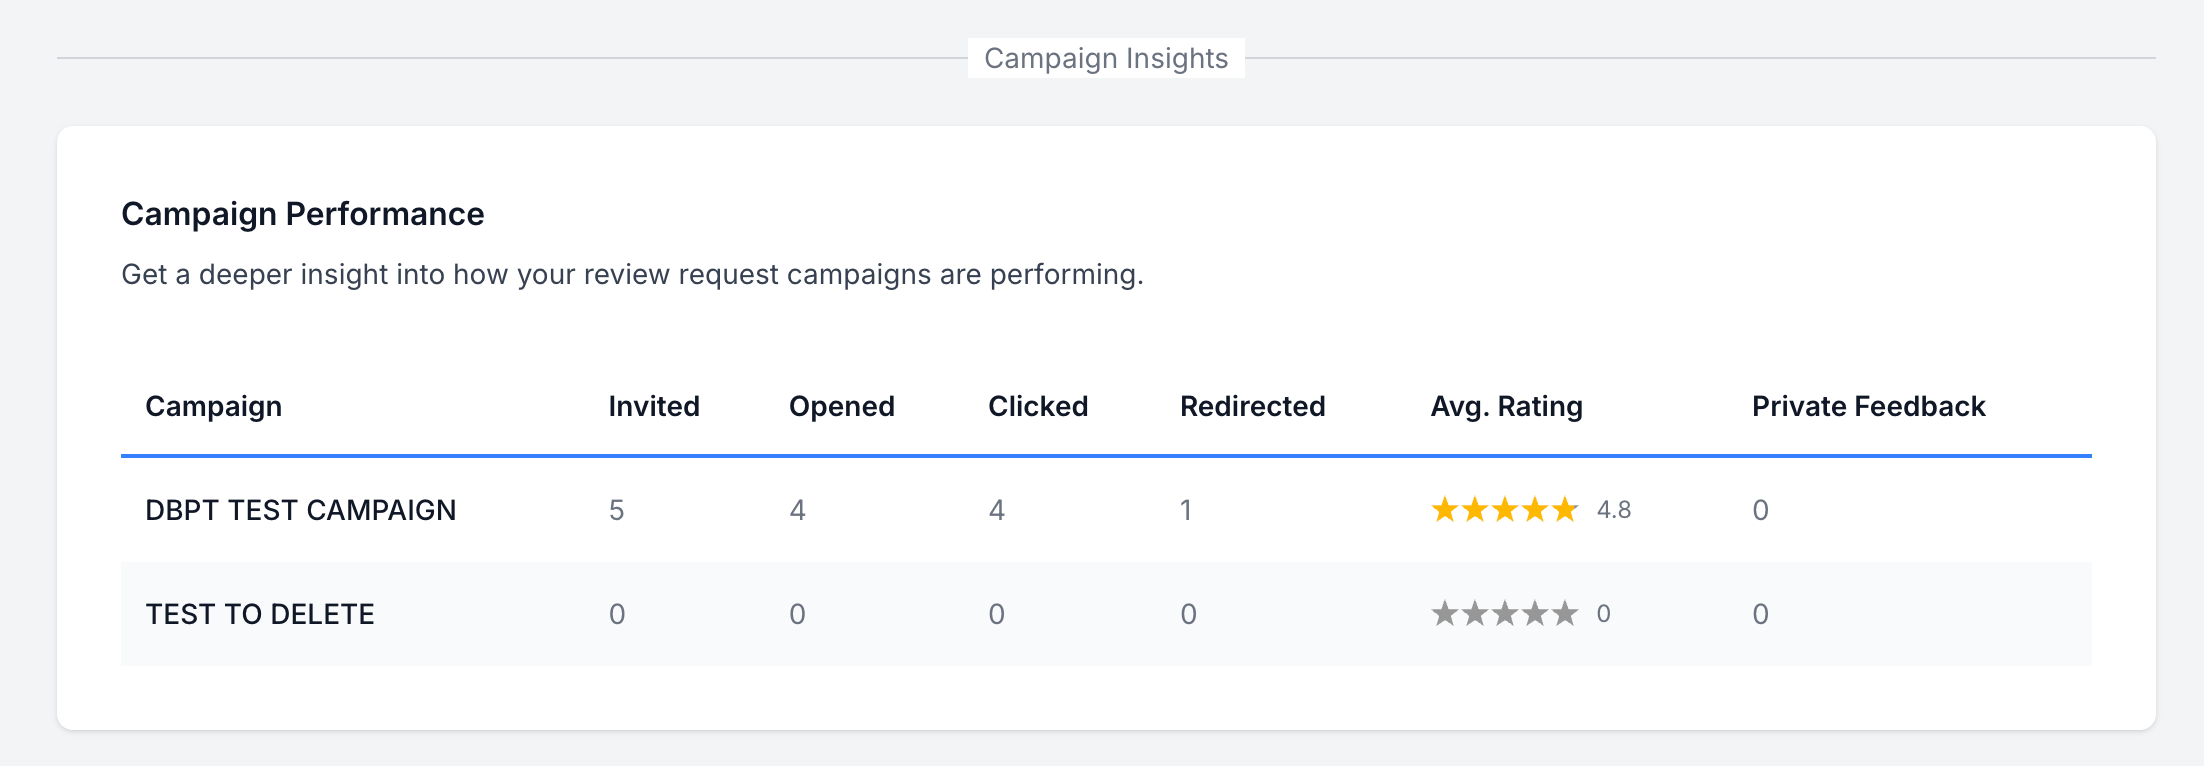Screen dimensions: 2204x766
Task: Click the 0 rating value beside the gray stars
Action: [1604, 613]
